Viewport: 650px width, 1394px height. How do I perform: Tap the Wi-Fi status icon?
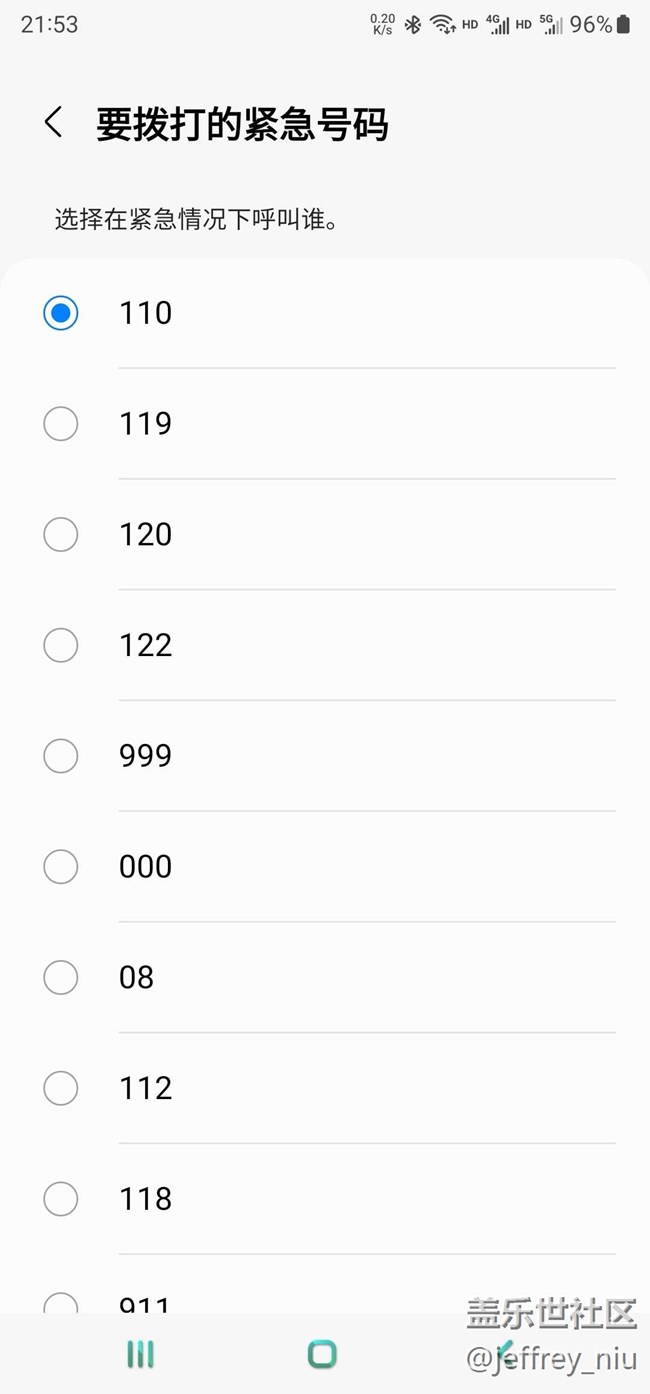click(442, 25)
